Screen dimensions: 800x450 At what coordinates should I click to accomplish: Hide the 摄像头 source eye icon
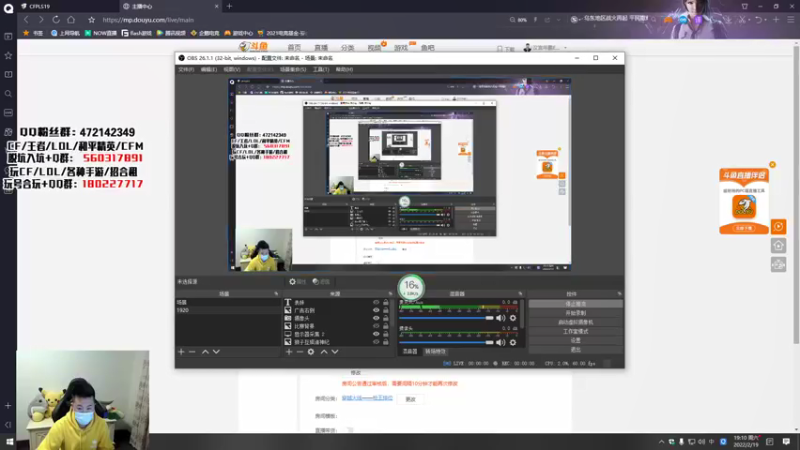click(x=376, y=318)
